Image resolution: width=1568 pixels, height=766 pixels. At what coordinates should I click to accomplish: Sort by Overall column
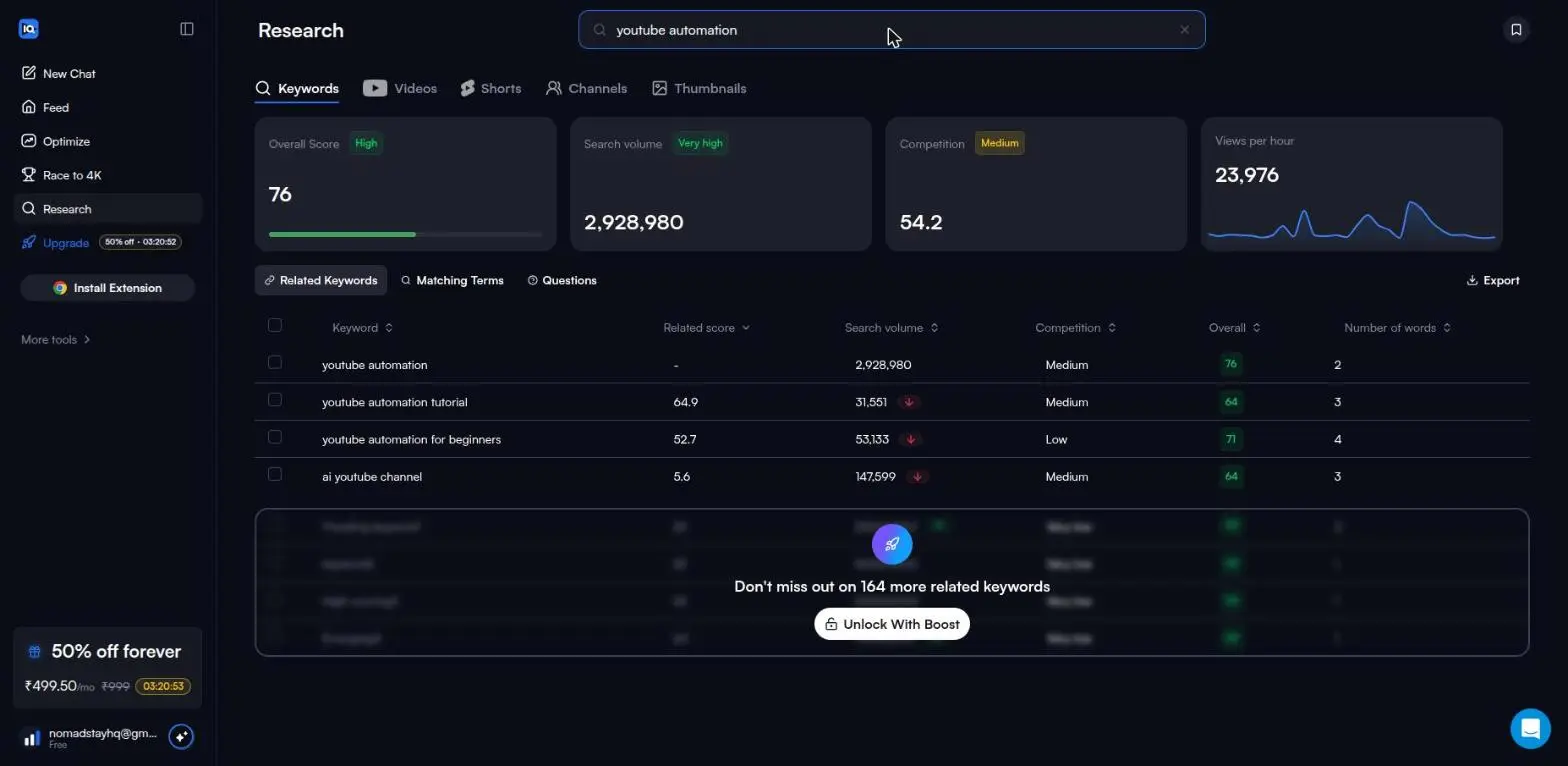pos(1234,328)
